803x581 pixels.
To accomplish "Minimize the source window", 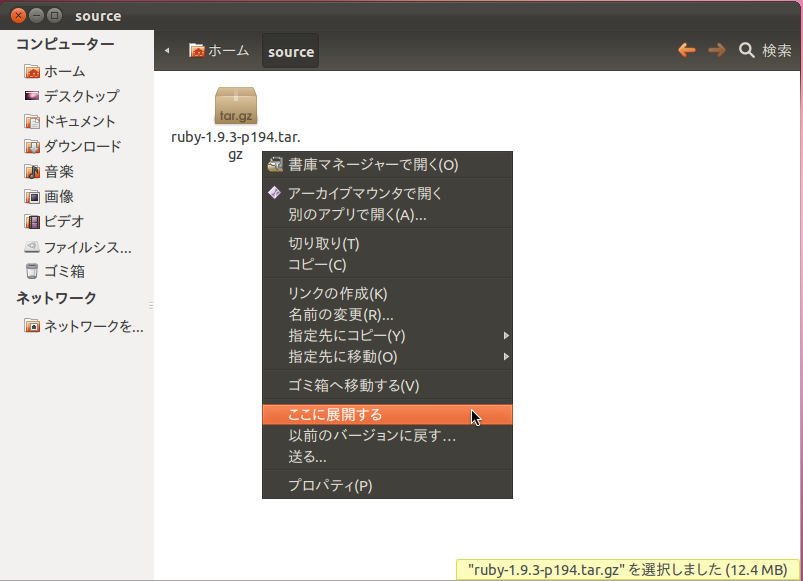I will point(36,15).
